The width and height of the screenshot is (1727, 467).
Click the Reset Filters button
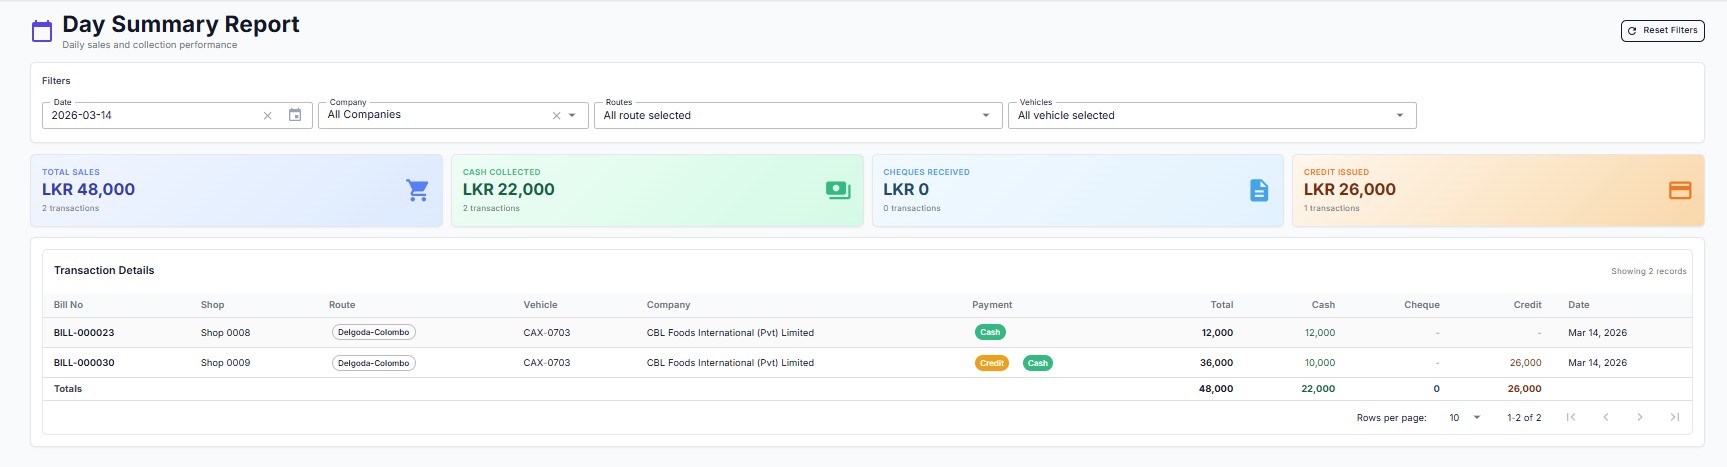pos(1662,31)
